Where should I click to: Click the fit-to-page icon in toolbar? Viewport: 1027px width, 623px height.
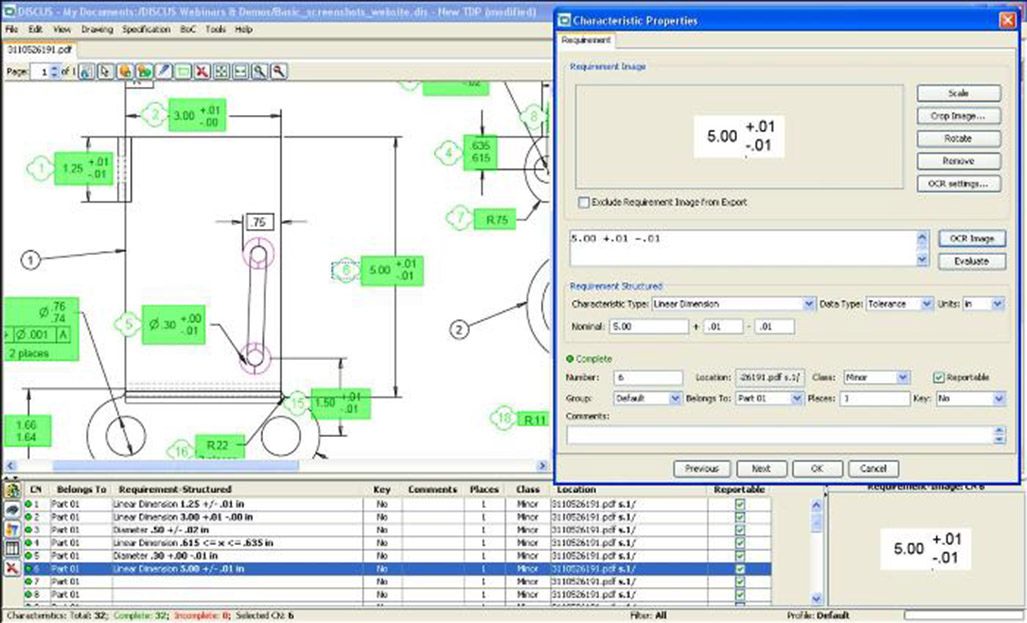pos(221,72)
